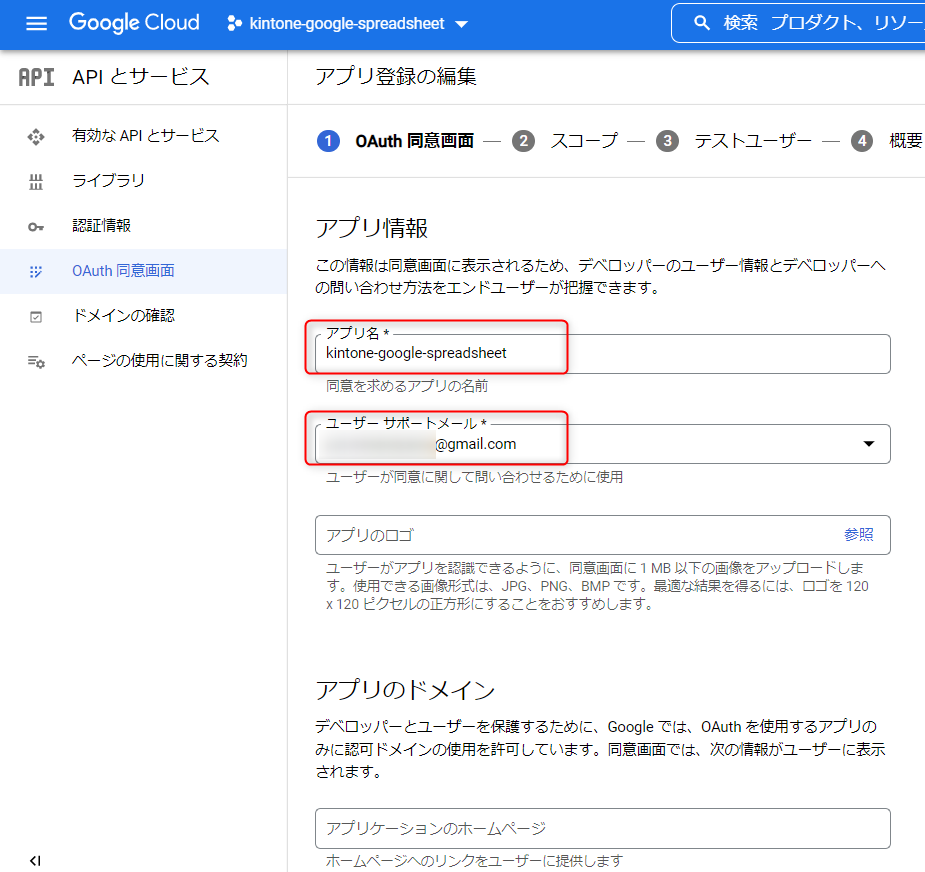Image resolution: width=925 pixels, height=872 pixels.
Task: Click the アプリケーションのホームページ field
Action: pyautogui.click(x=600, y=828)
